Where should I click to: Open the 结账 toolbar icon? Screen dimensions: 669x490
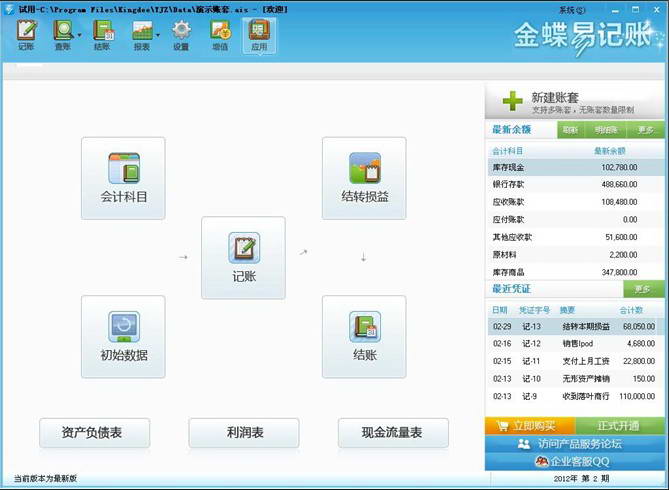(102, 35)
